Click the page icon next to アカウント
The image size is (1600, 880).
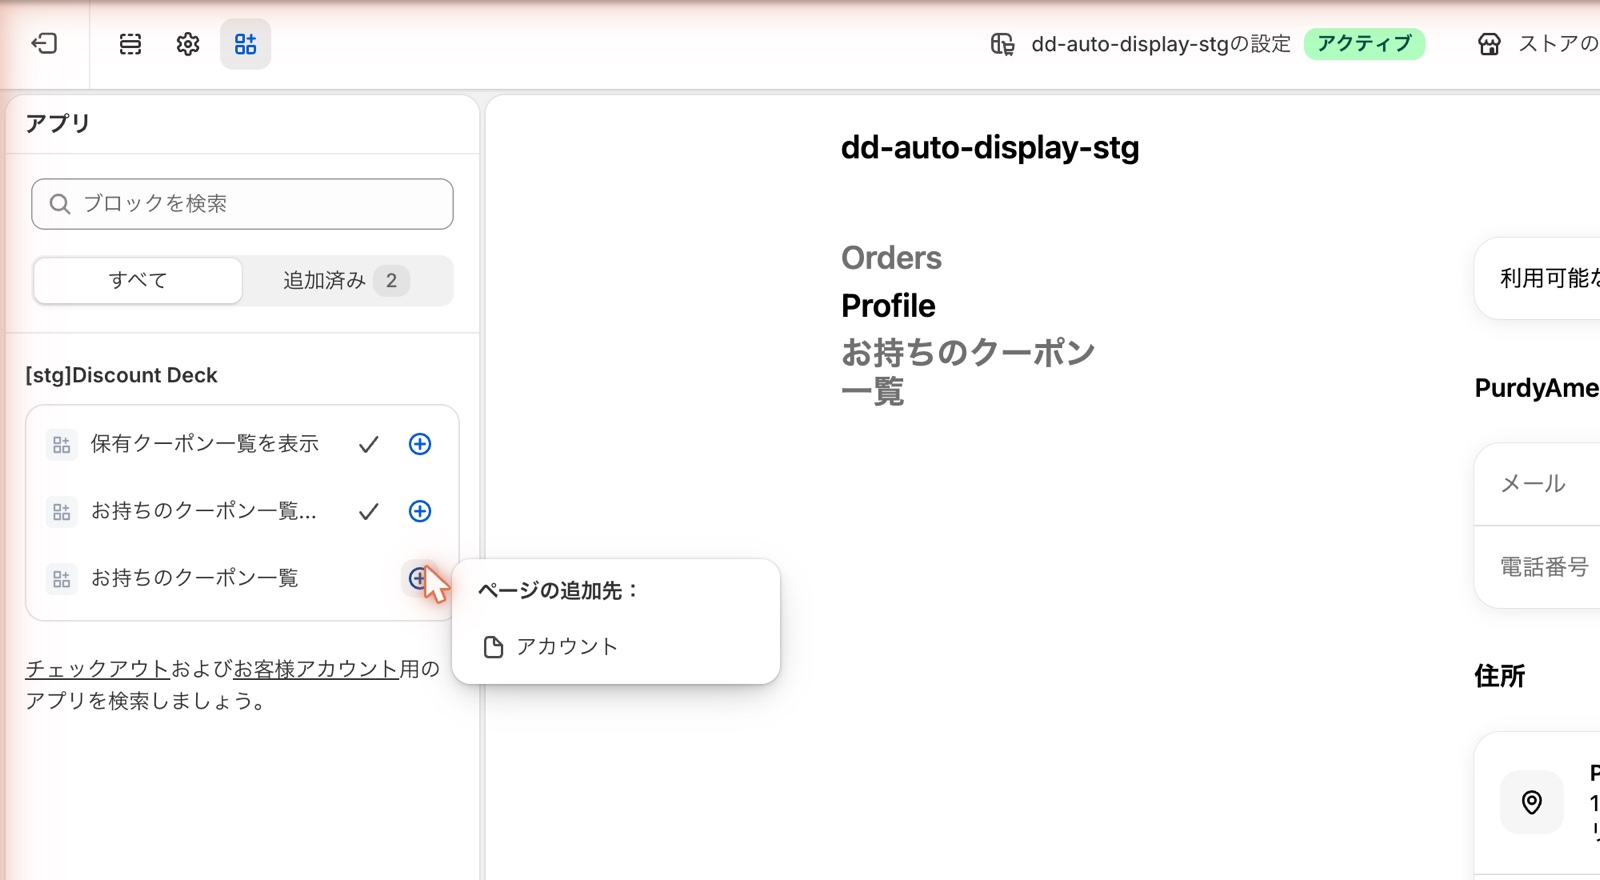[493, 647]
